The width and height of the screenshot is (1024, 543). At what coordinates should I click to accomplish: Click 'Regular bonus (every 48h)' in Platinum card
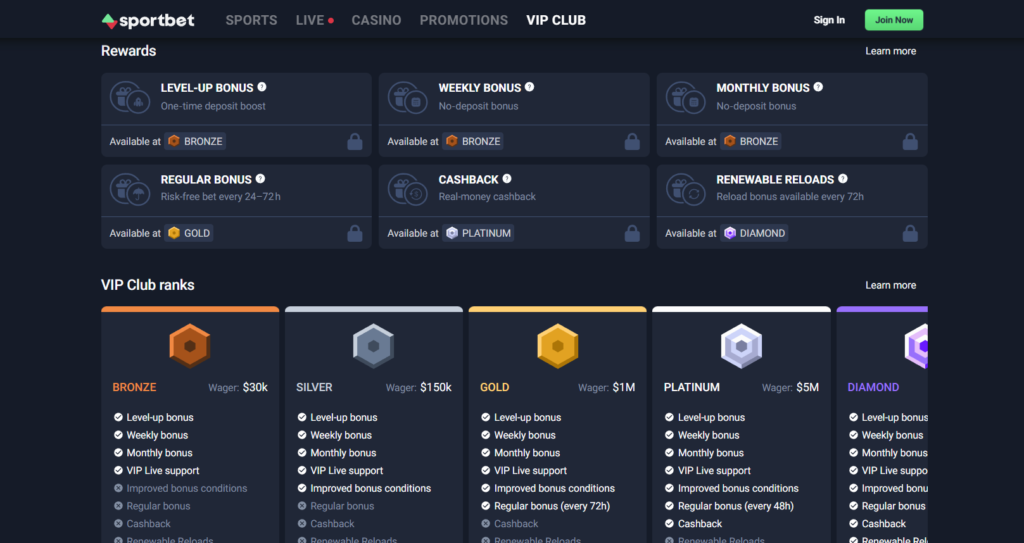click(735, 506)
